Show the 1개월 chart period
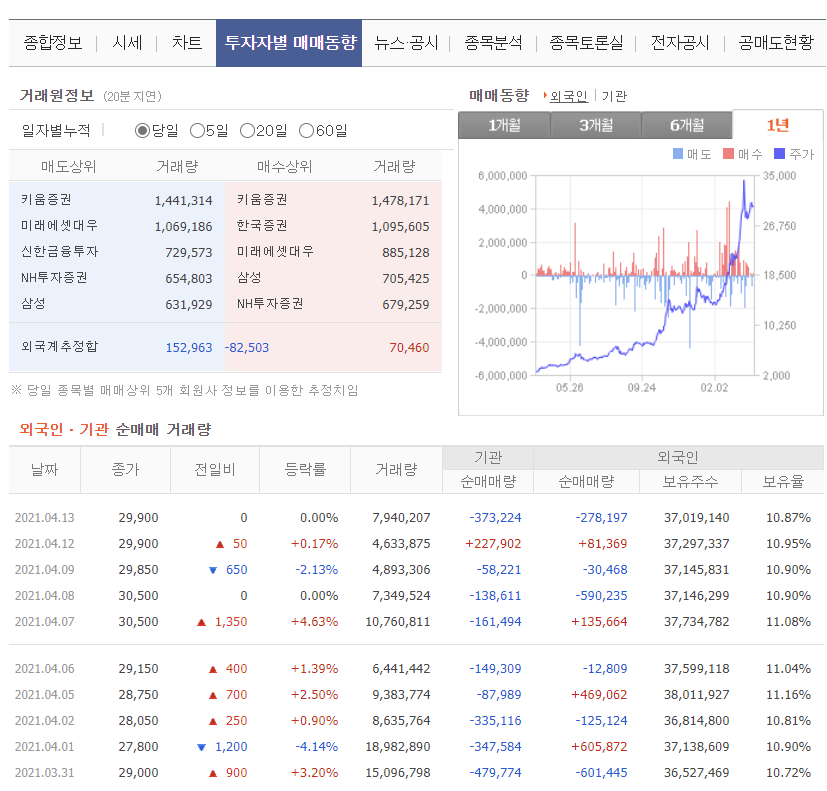The height and width of the screenshot is (791, 827). pyautogui.click(x=504, y=126)
